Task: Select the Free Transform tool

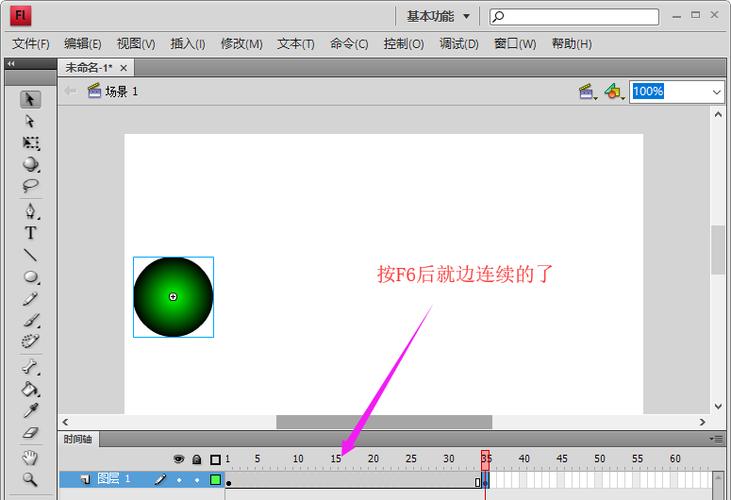Action: [x=31, y=143]
